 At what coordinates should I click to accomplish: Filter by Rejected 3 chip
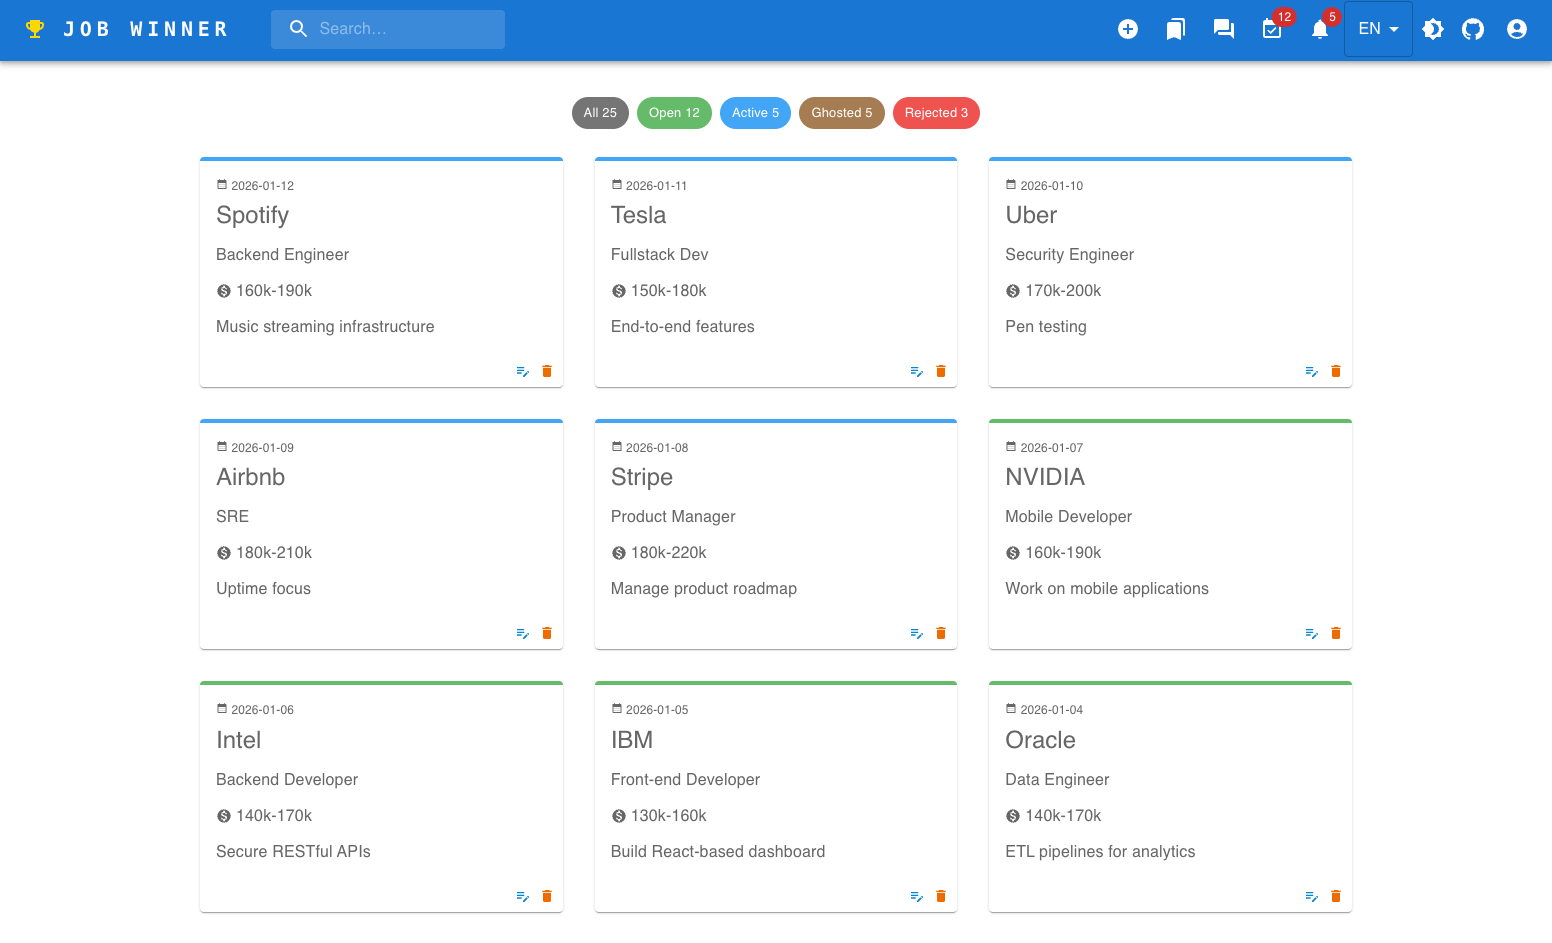pos(936,113)
